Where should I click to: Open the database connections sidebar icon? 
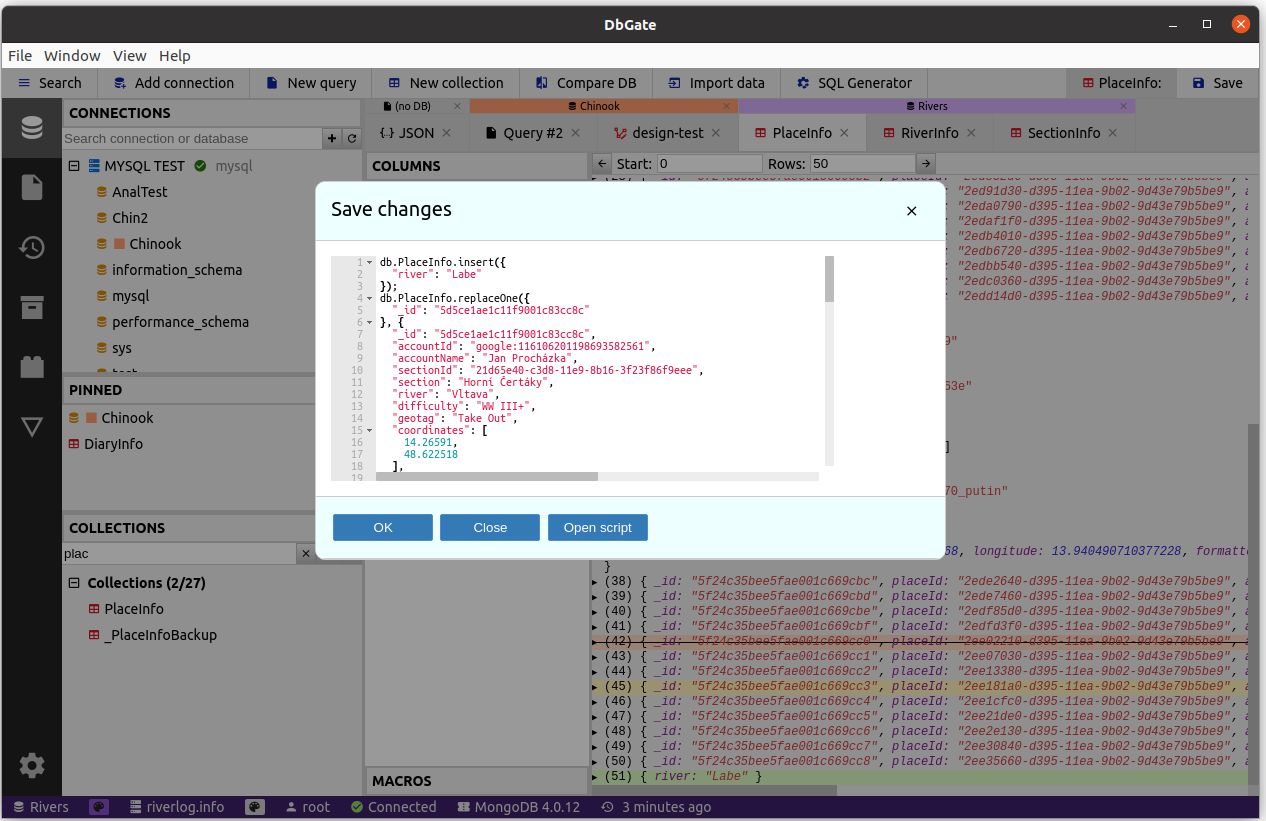click(32, 128)
